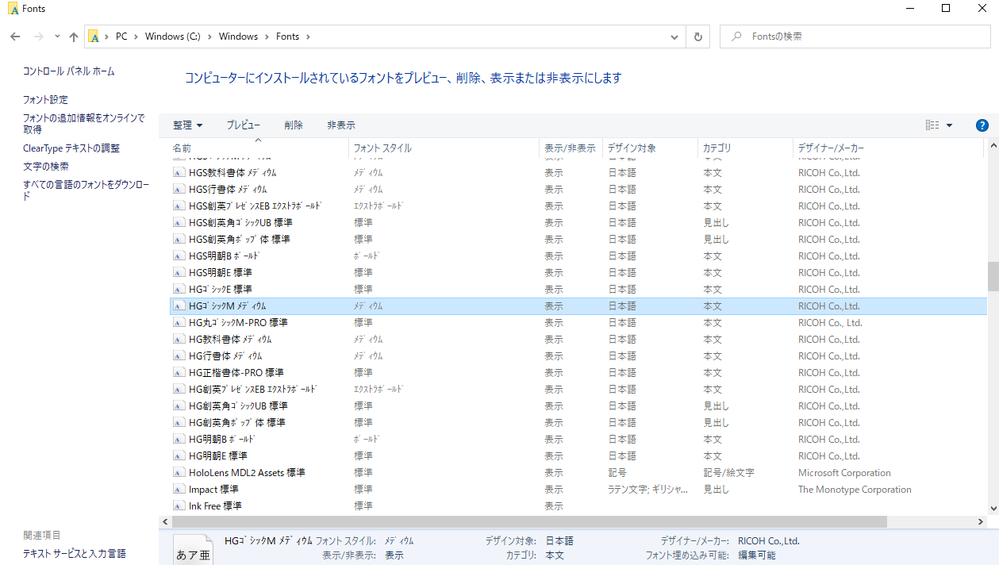
Task: Click The Monotype Corporation cell
Action: 854,489
